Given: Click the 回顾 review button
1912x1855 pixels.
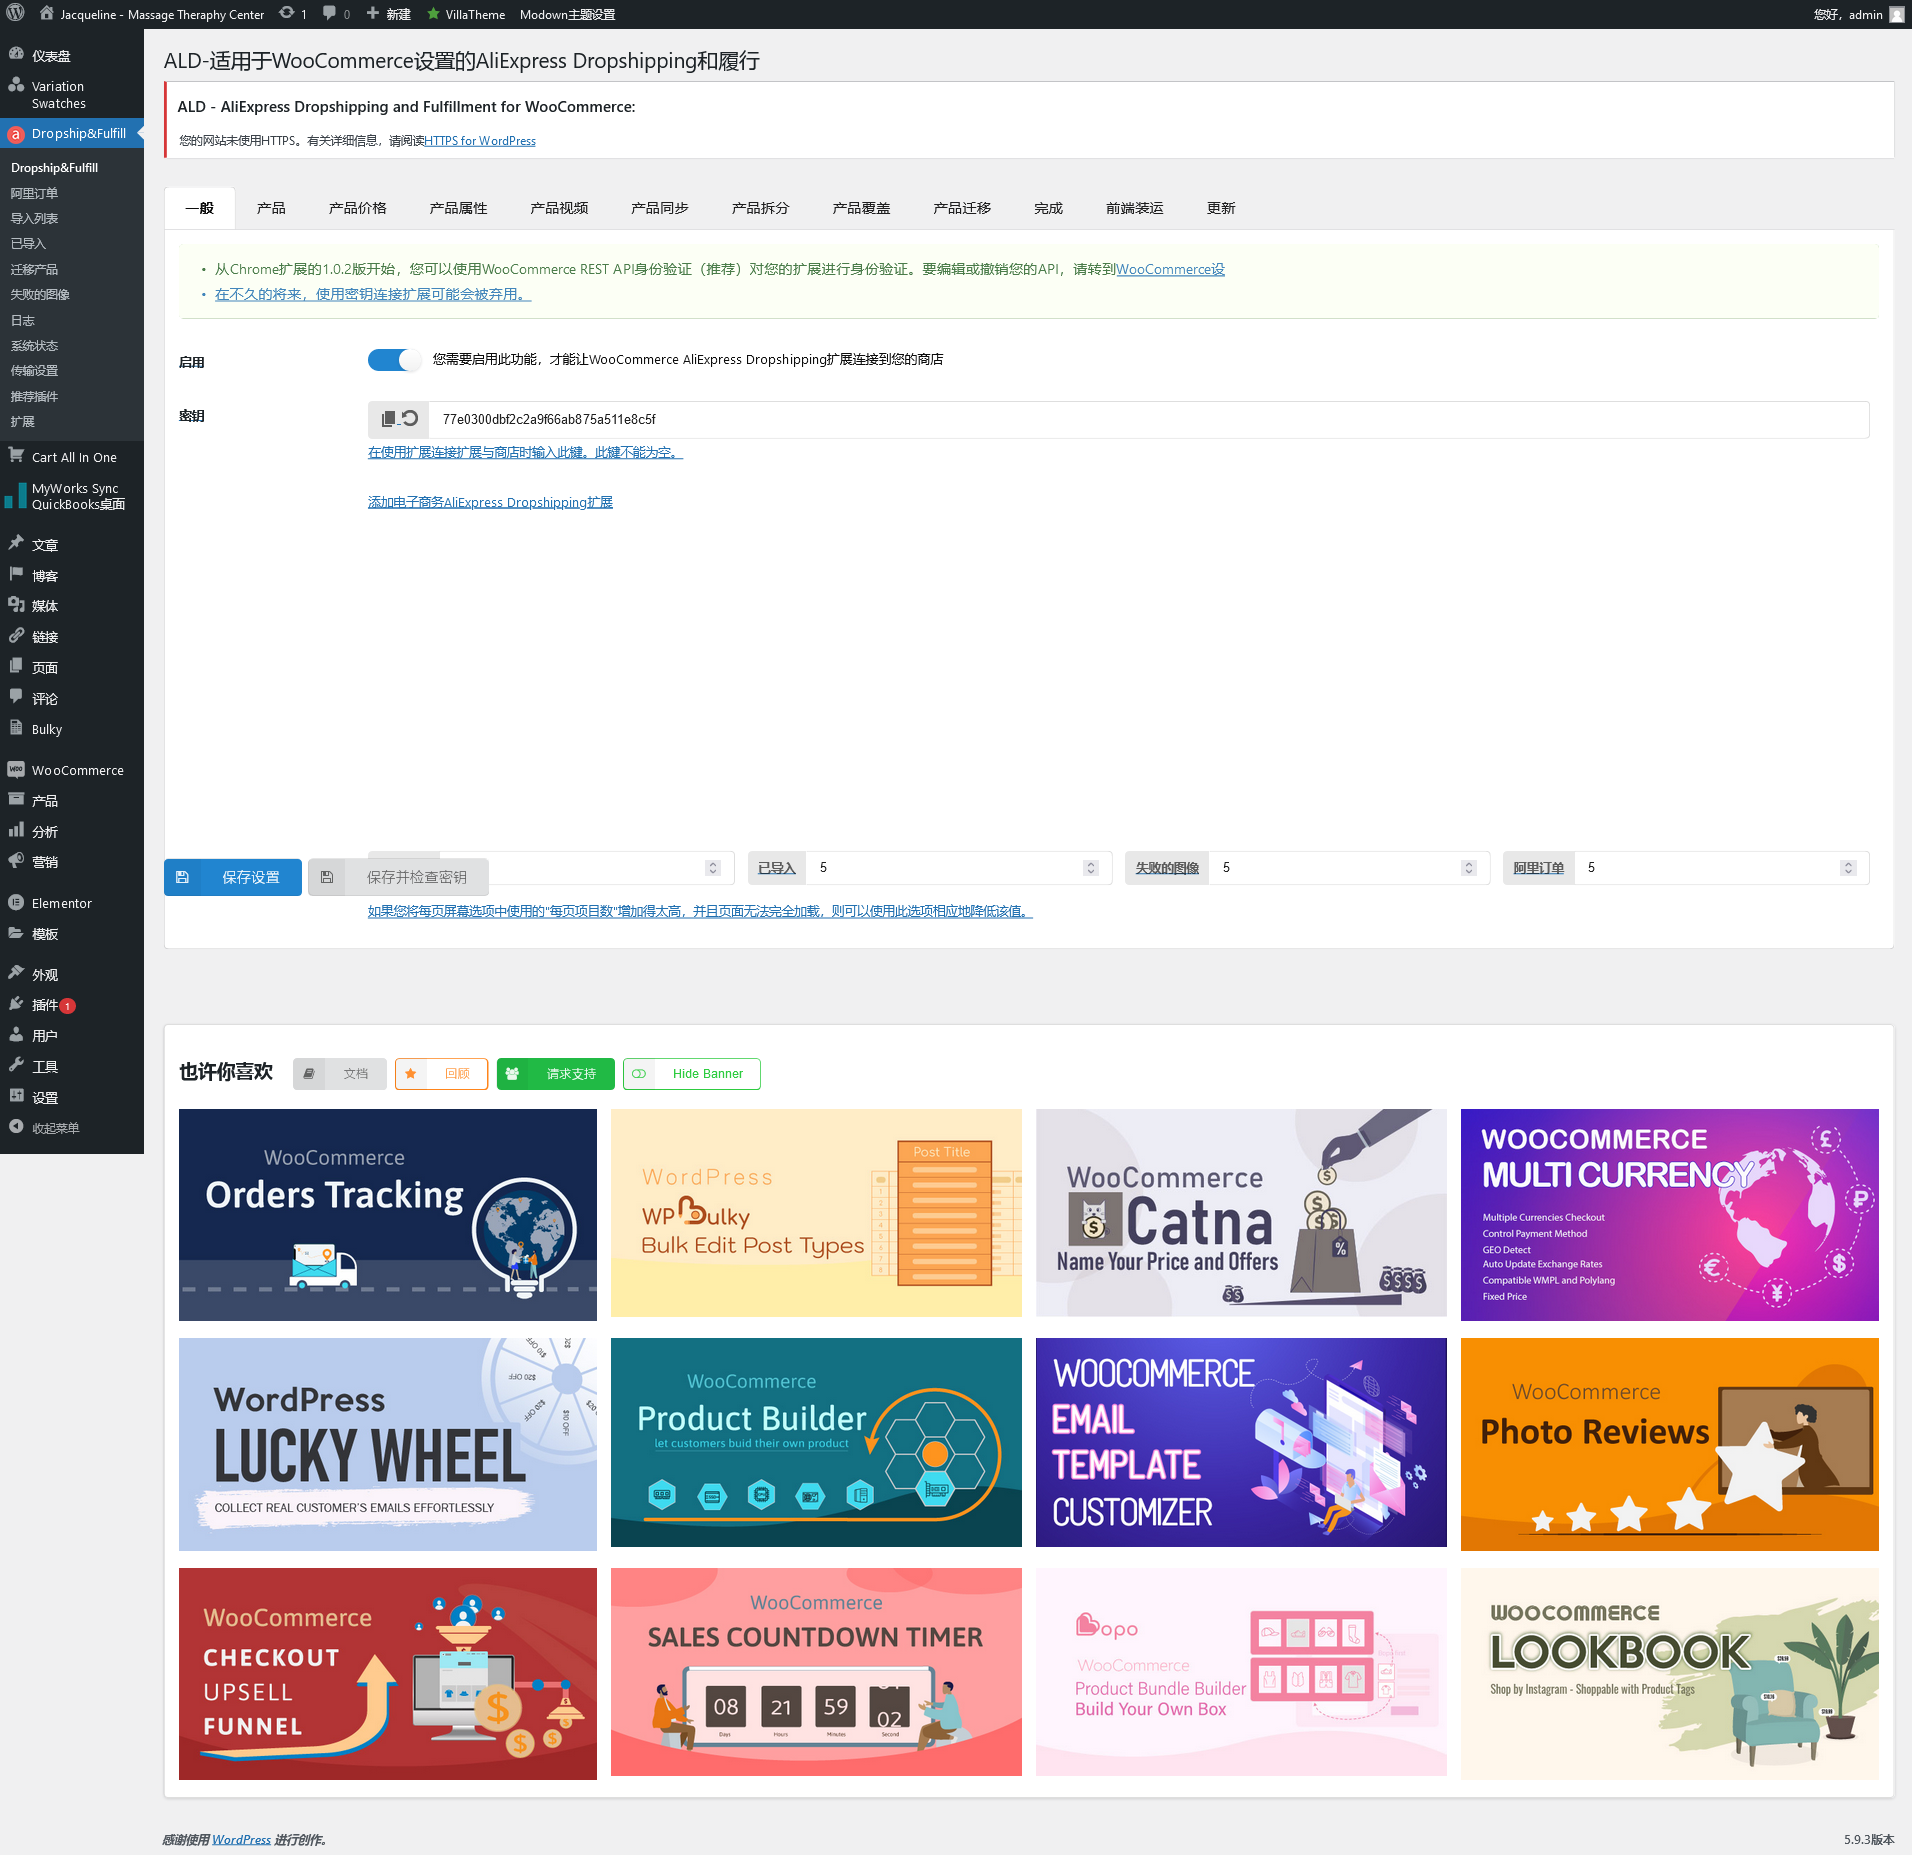Looking at the screenshot, I should tap(441, 1074).
